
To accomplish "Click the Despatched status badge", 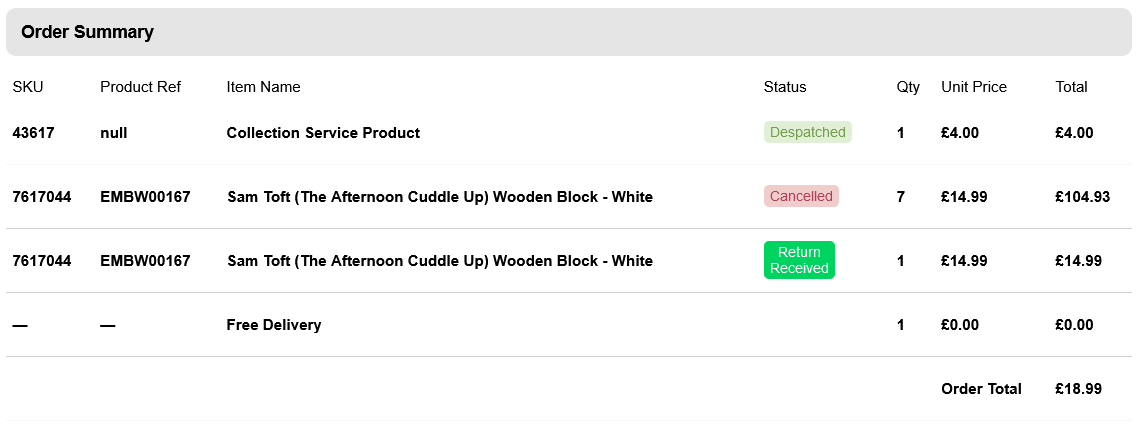I will (x=807, y=132).
